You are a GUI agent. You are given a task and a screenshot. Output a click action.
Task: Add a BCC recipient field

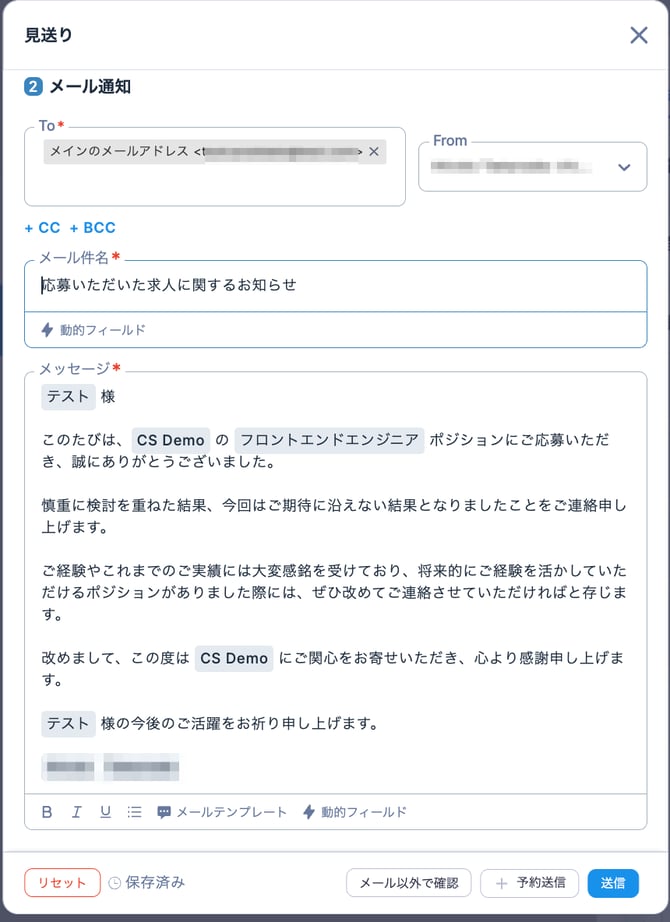[92, 228]
